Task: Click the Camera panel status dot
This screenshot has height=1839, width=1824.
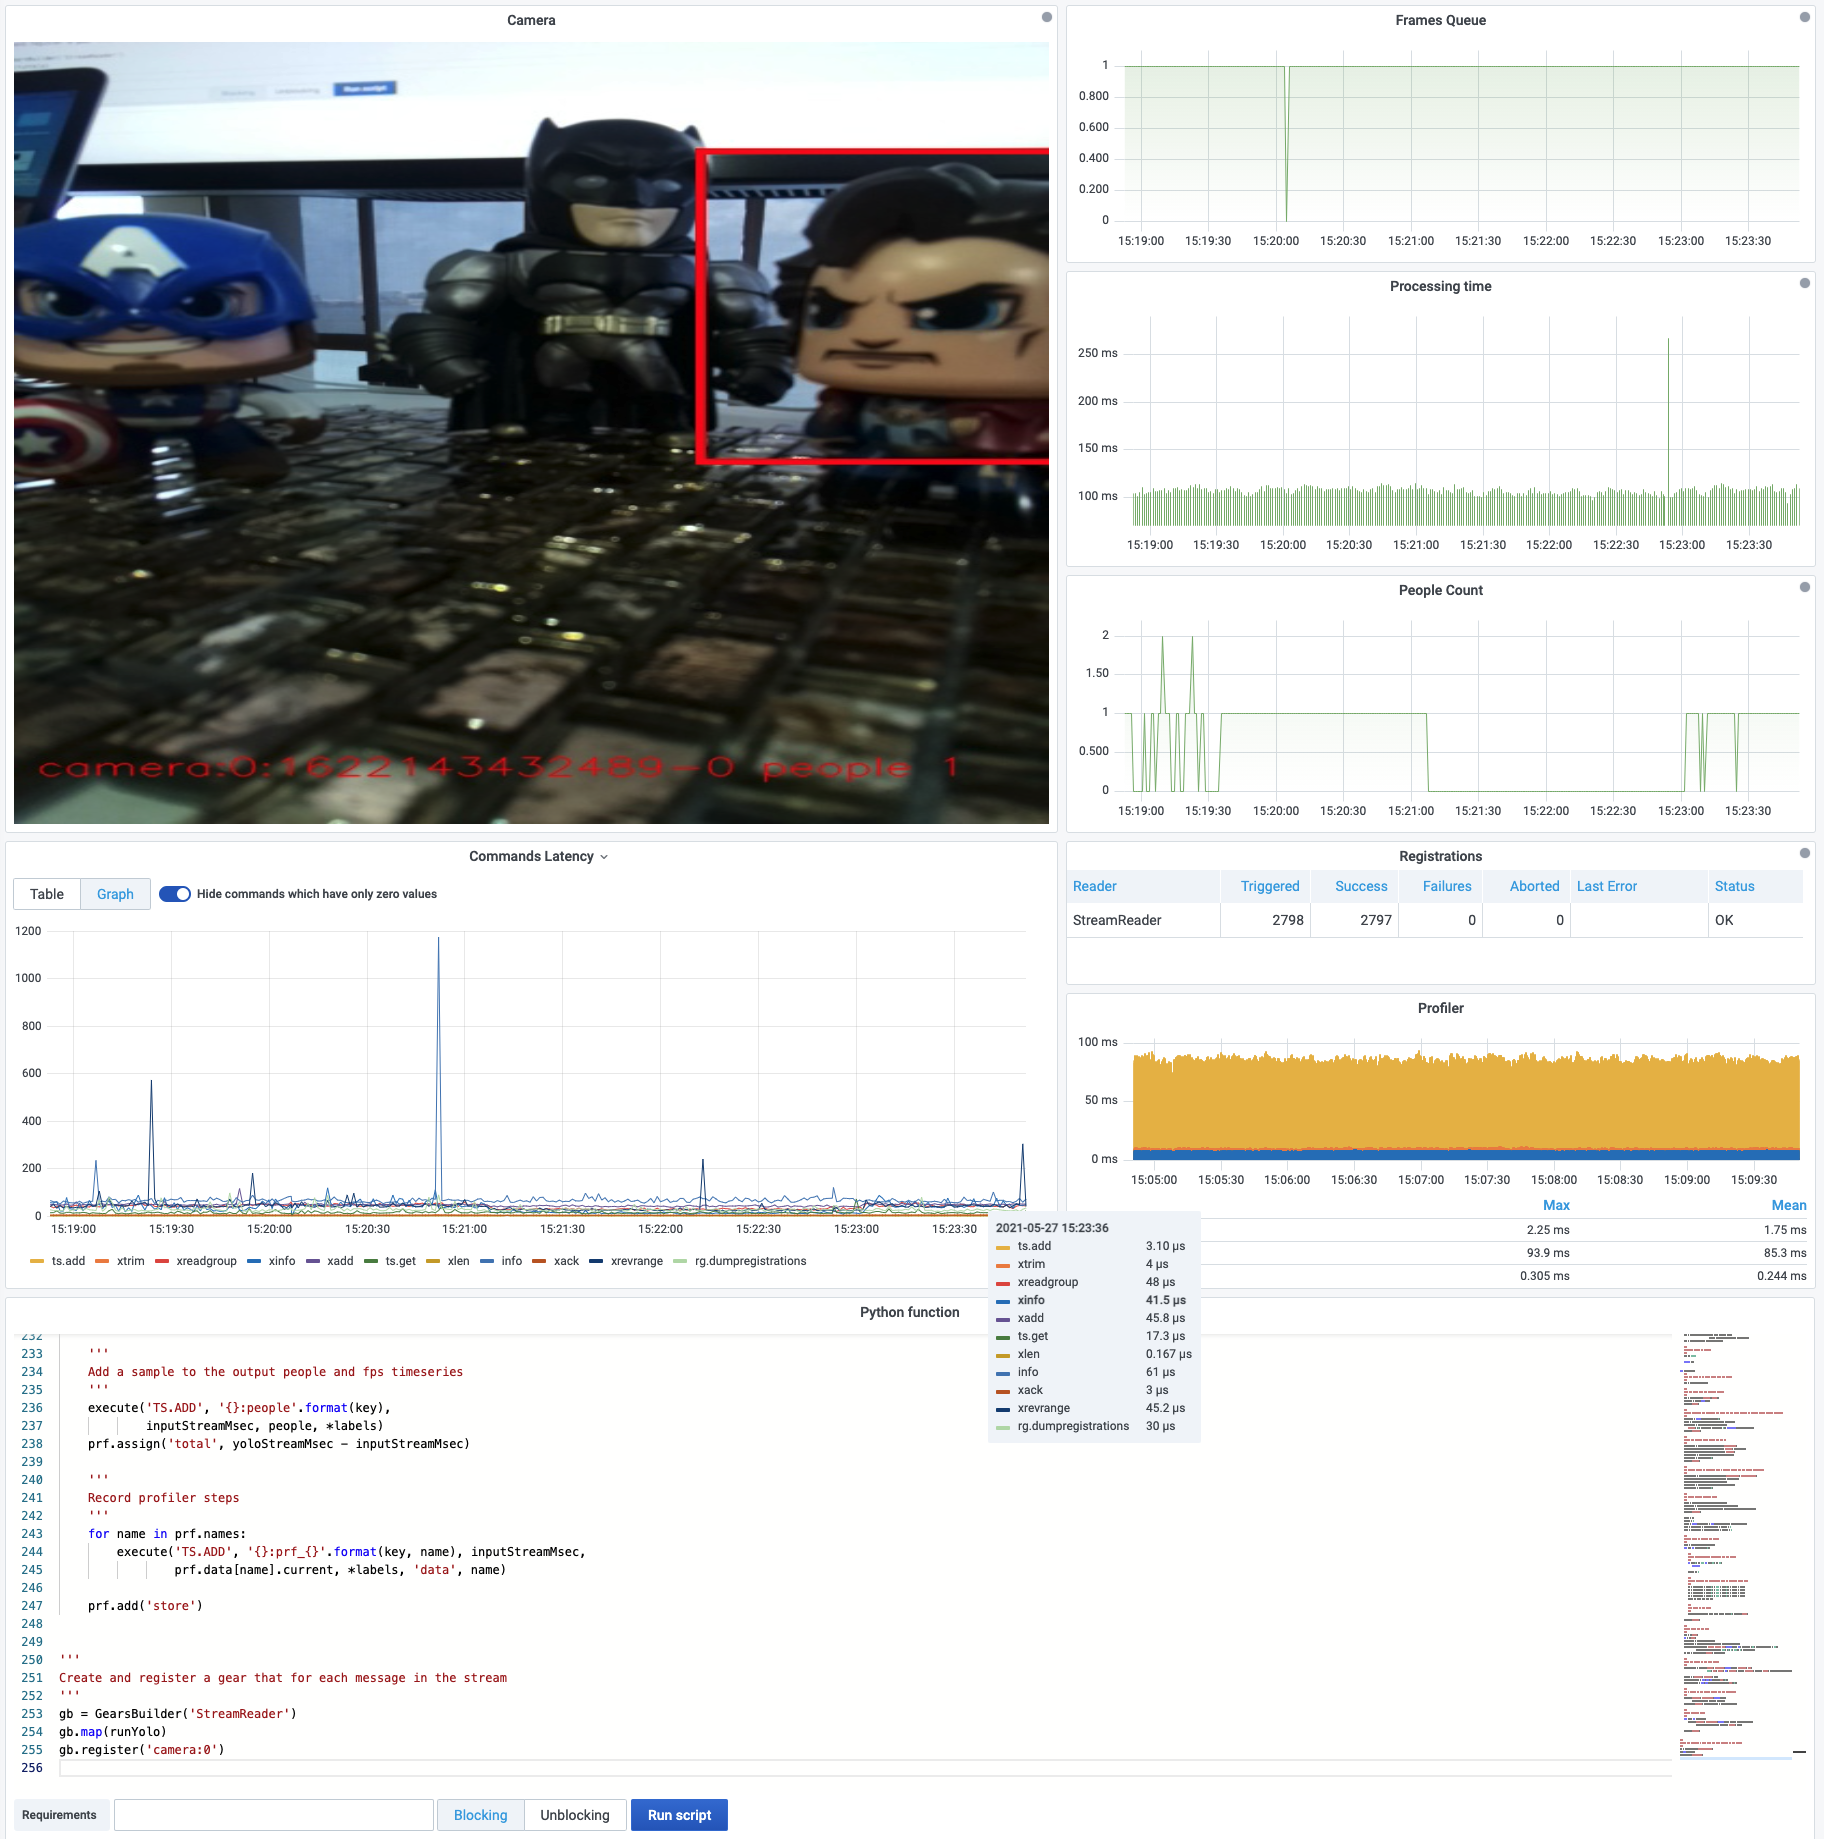Action: [x=1046, y=17]
